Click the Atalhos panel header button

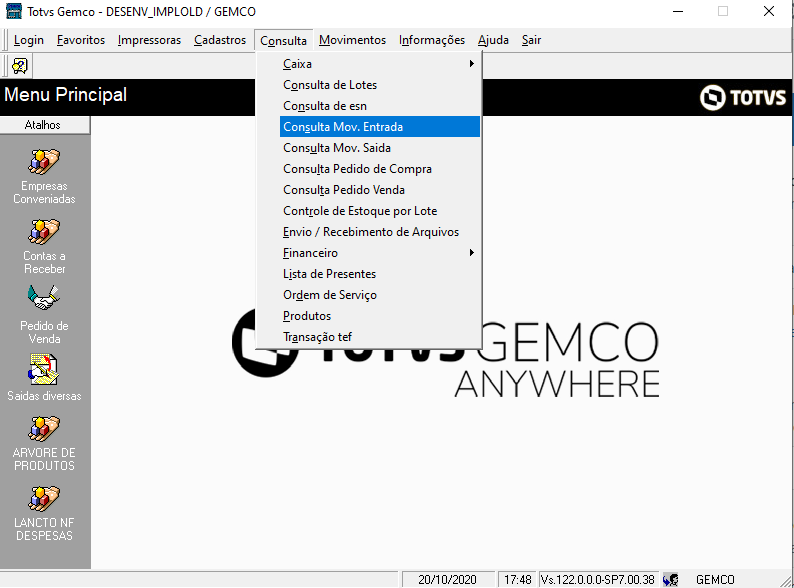45,125
